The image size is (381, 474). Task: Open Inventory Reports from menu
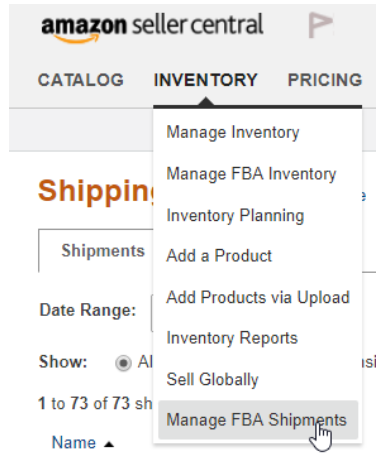pos(232,338)
